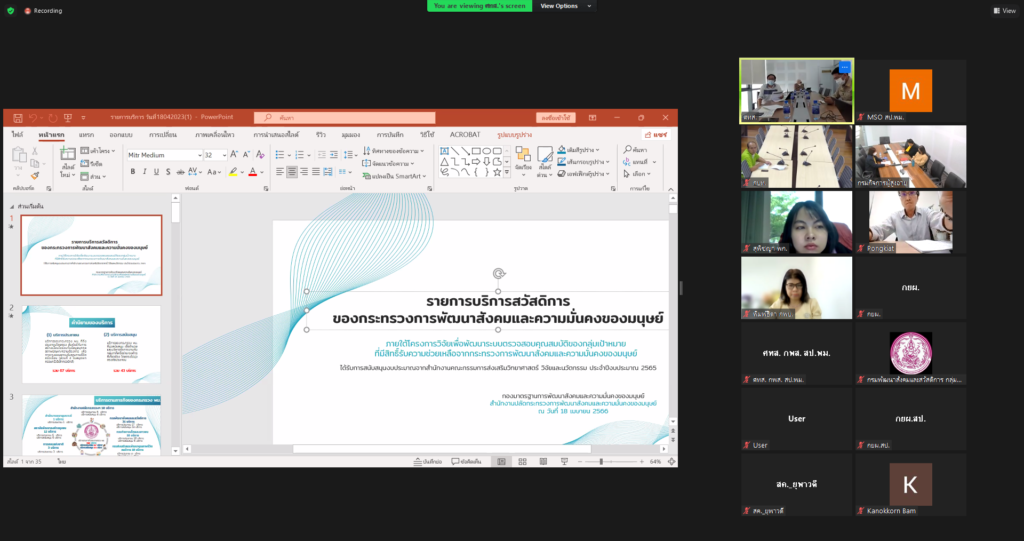Click the Share button in PowerPoint
Viewport: 1024px width, 541px height.
coord(655,135)
